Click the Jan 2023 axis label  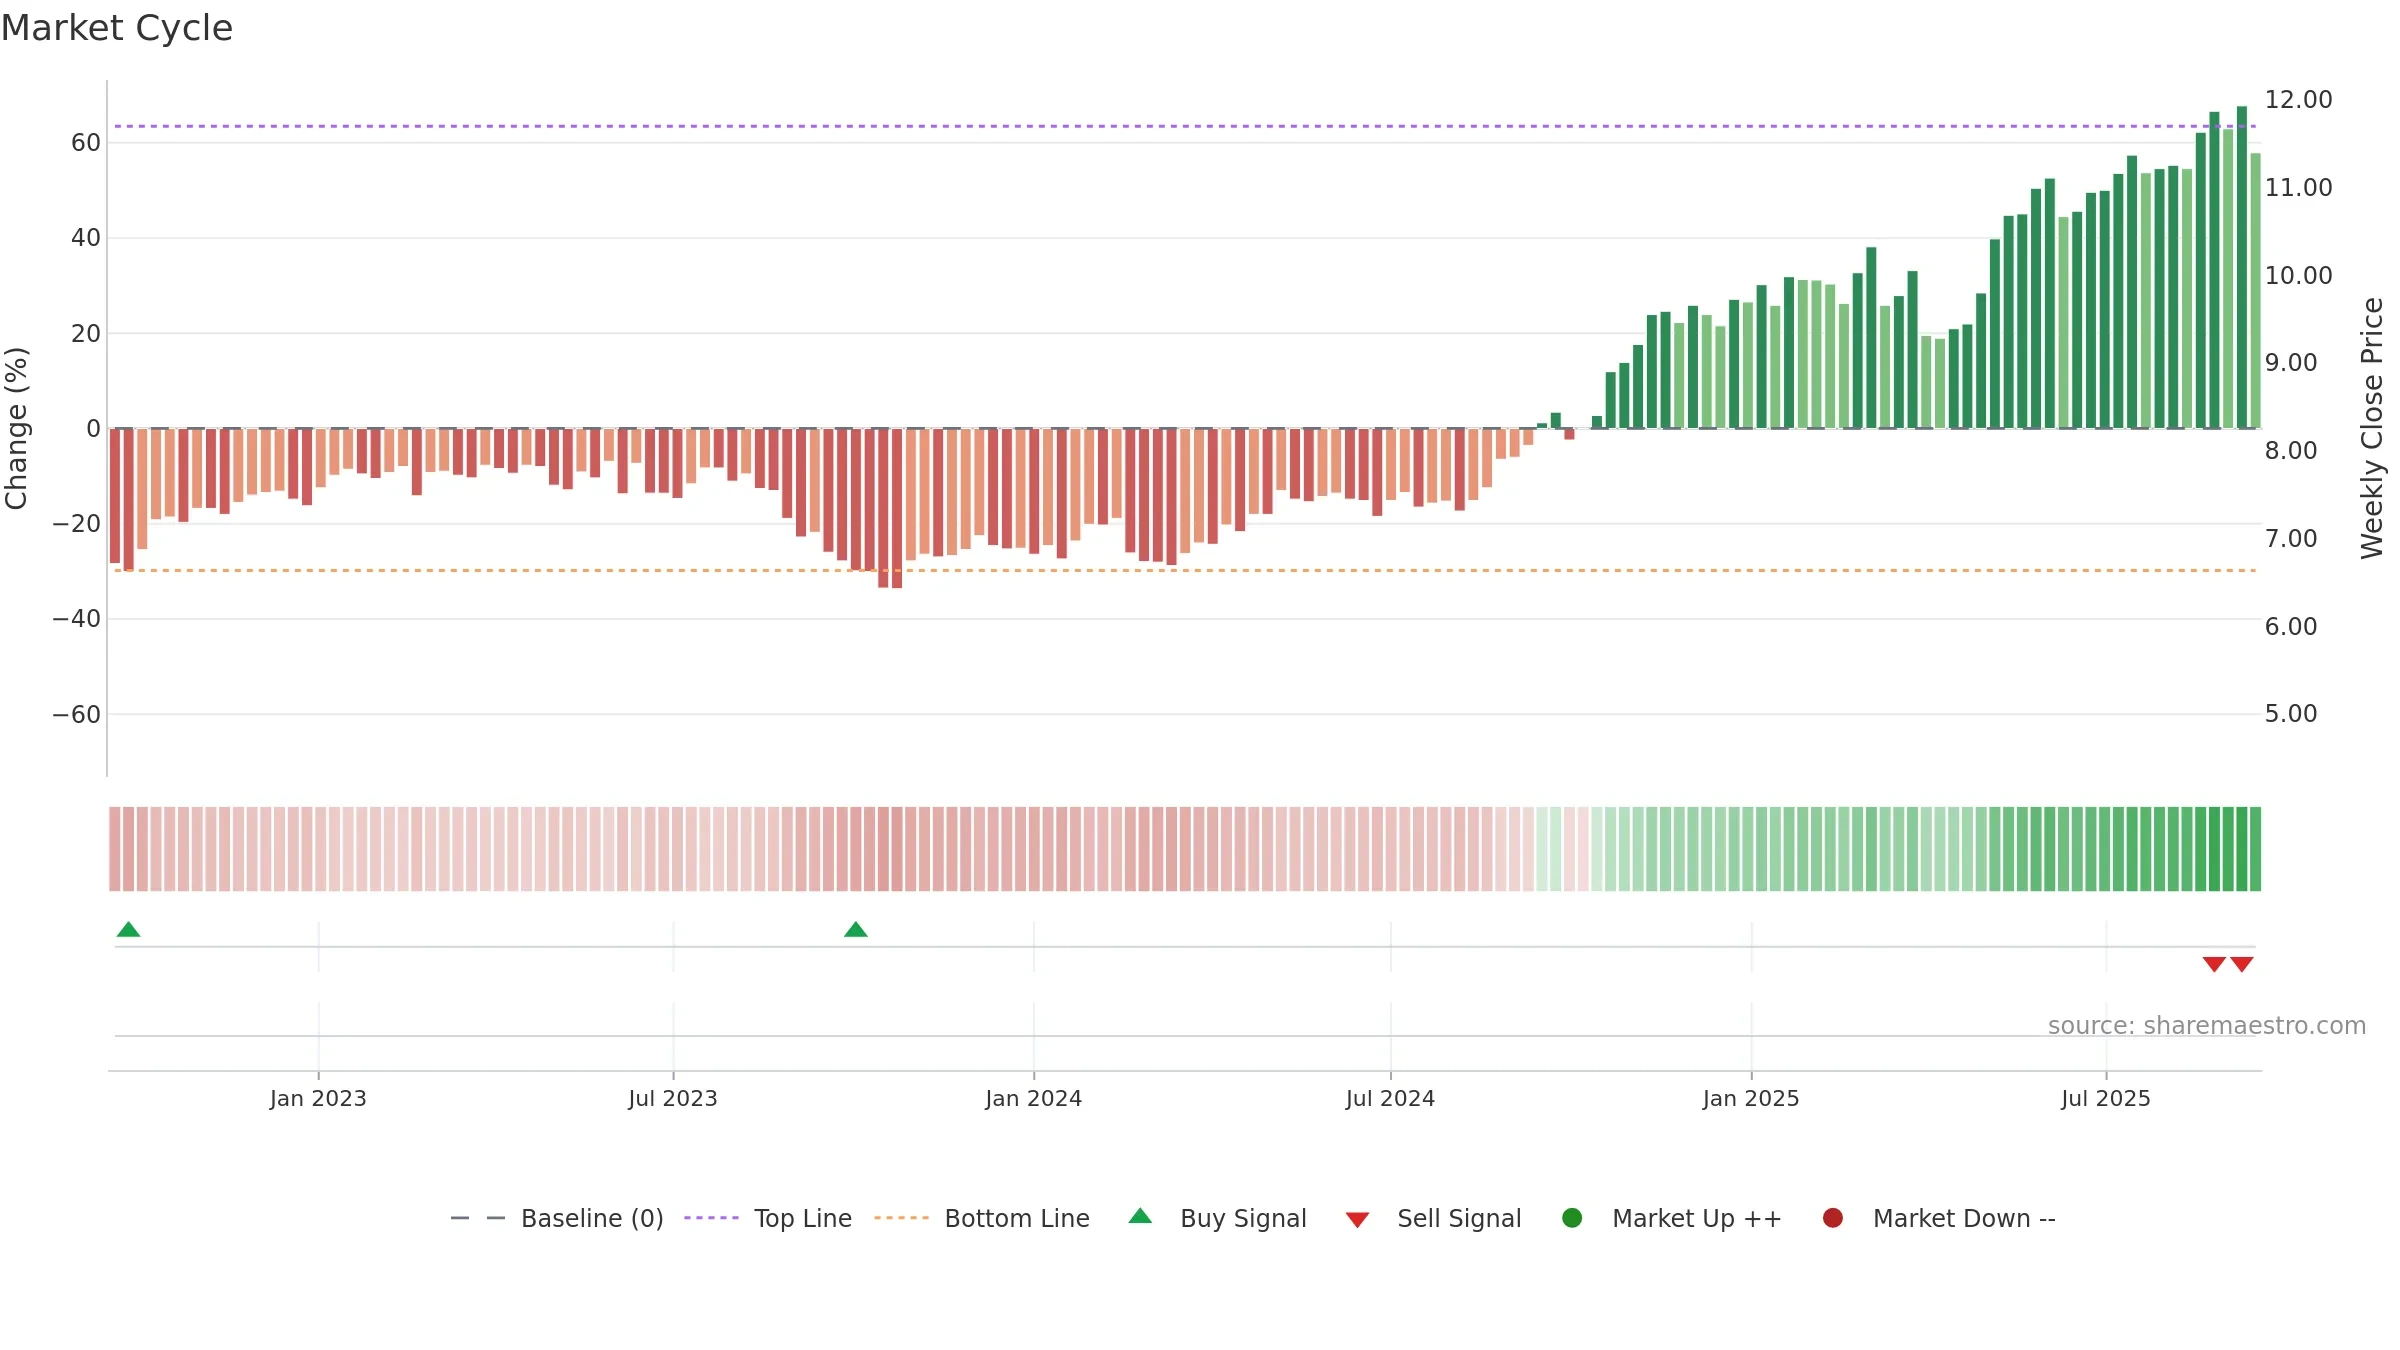(x=318, y=1099)
